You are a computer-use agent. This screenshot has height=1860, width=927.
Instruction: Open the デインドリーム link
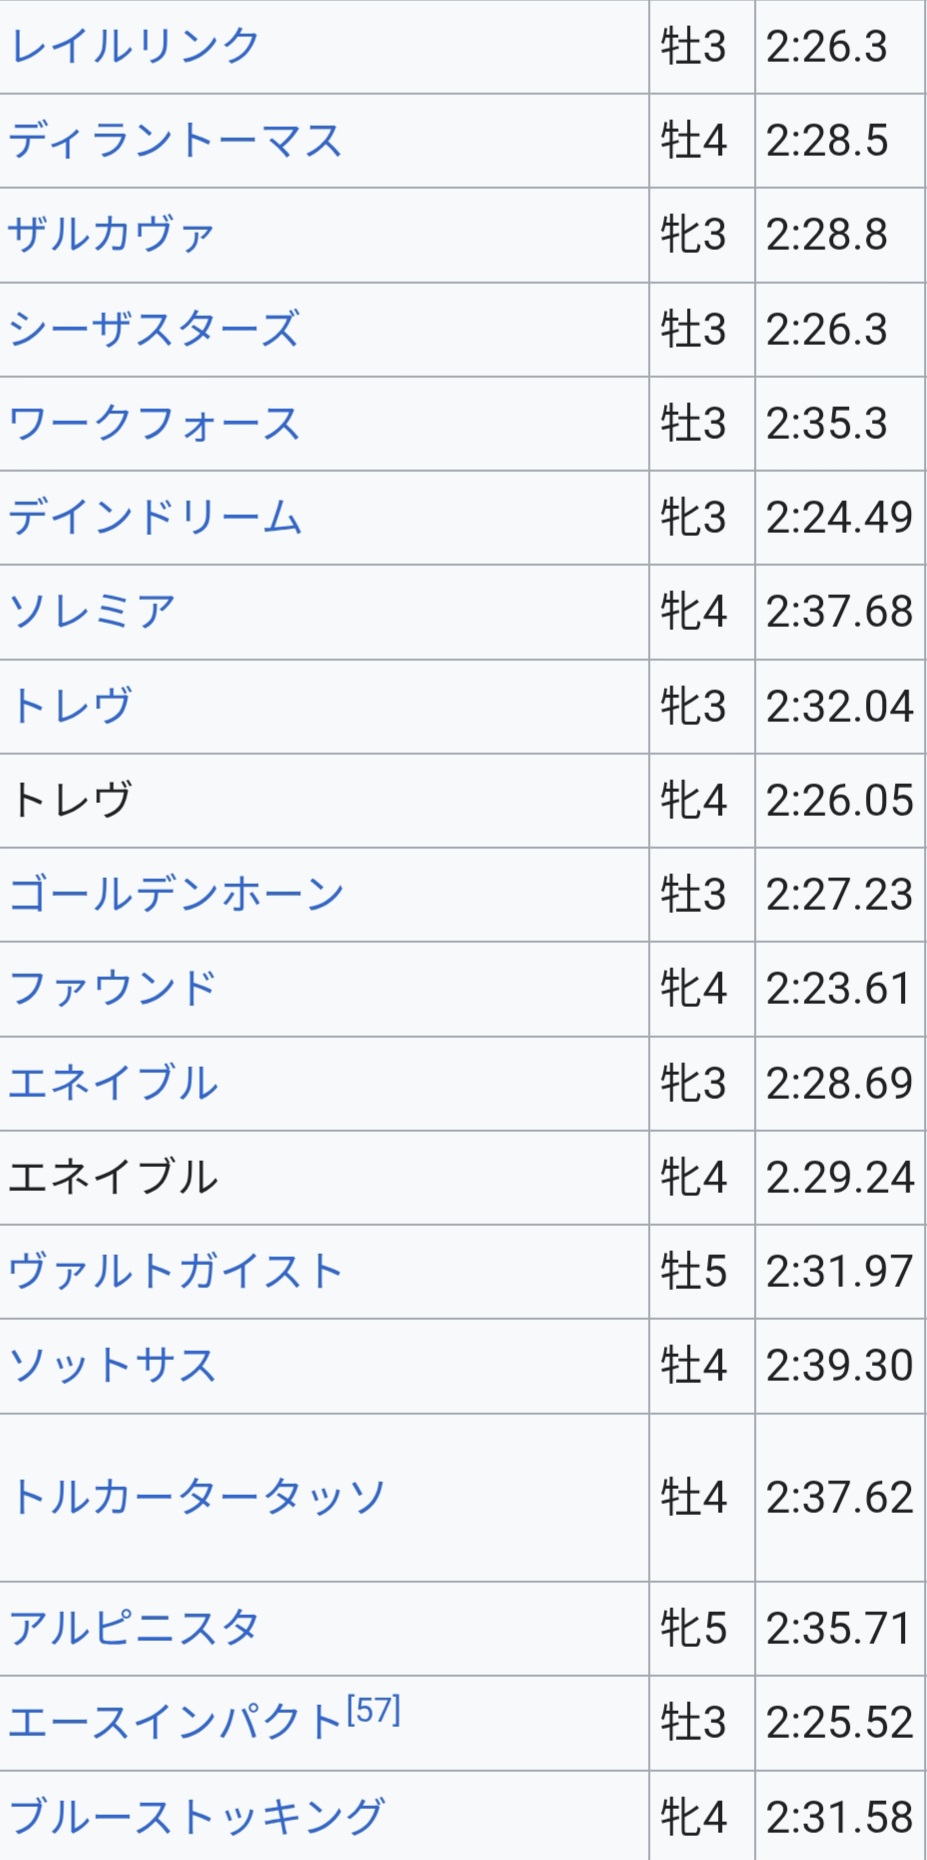155,518
